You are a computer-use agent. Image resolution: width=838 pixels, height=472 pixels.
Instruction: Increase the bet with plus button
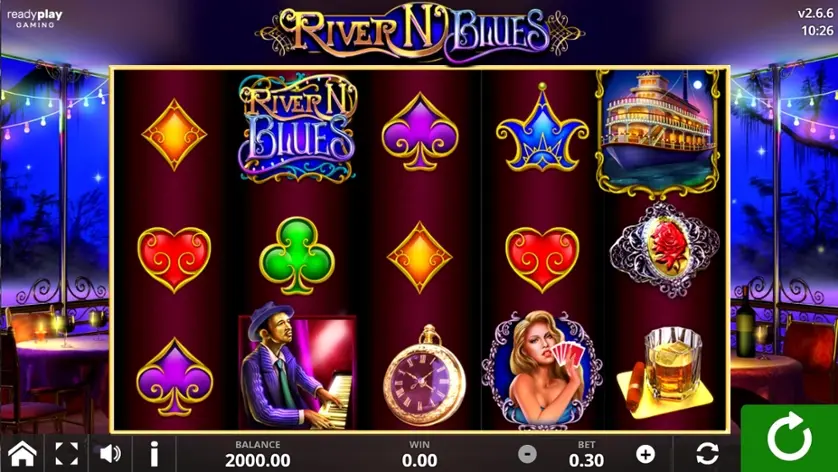click(646, 454)
